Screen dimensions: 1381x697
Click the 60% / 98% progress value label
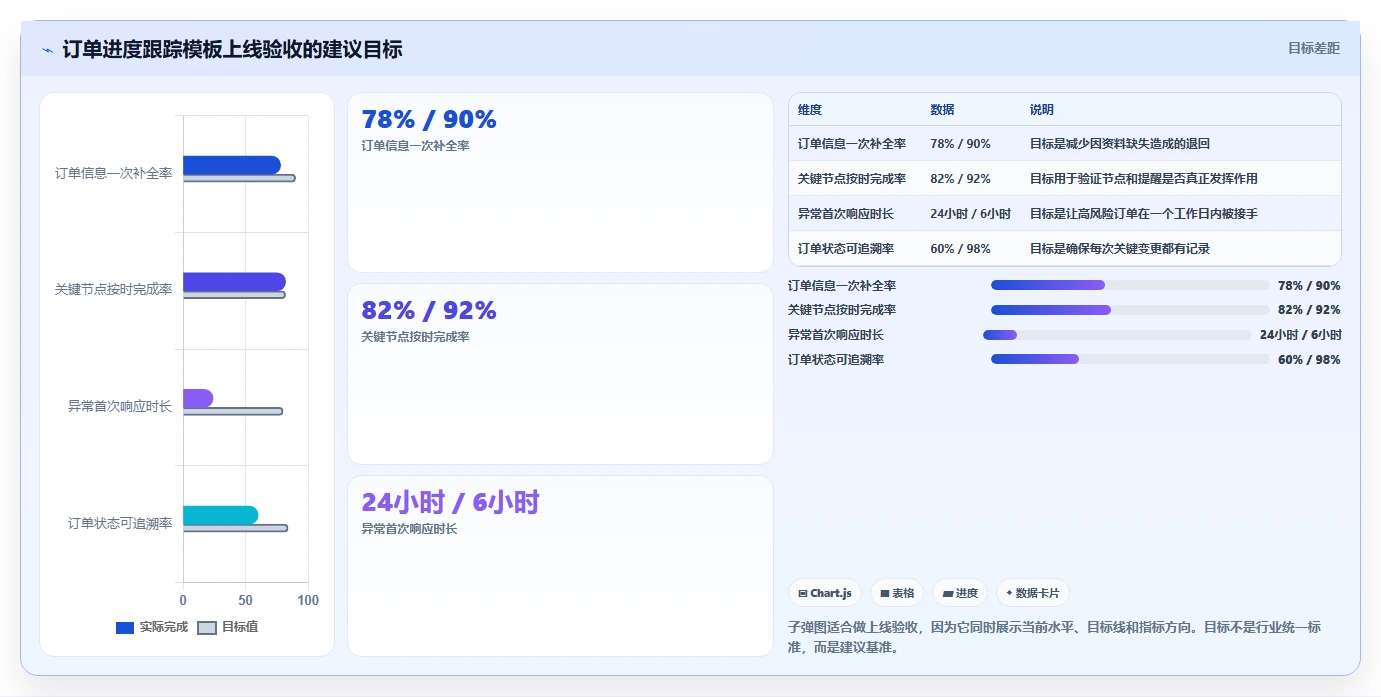[x=1309, y=360]
